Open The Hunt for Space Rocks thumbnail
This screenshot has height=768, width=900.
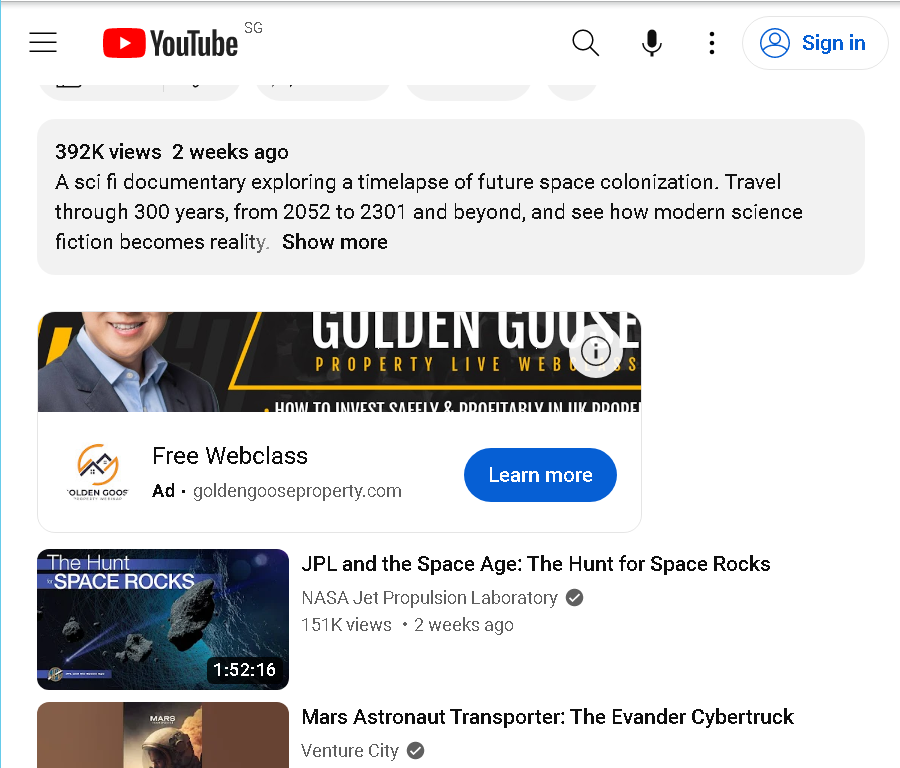pos(163,619)
